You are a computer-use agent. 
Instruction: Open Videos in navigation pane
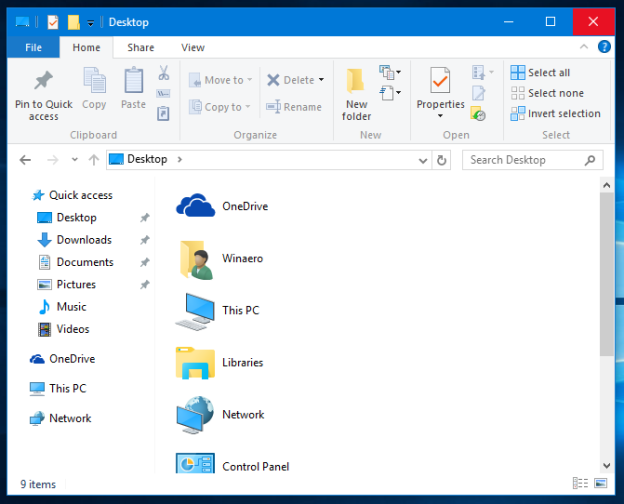(x=63, y=329)
